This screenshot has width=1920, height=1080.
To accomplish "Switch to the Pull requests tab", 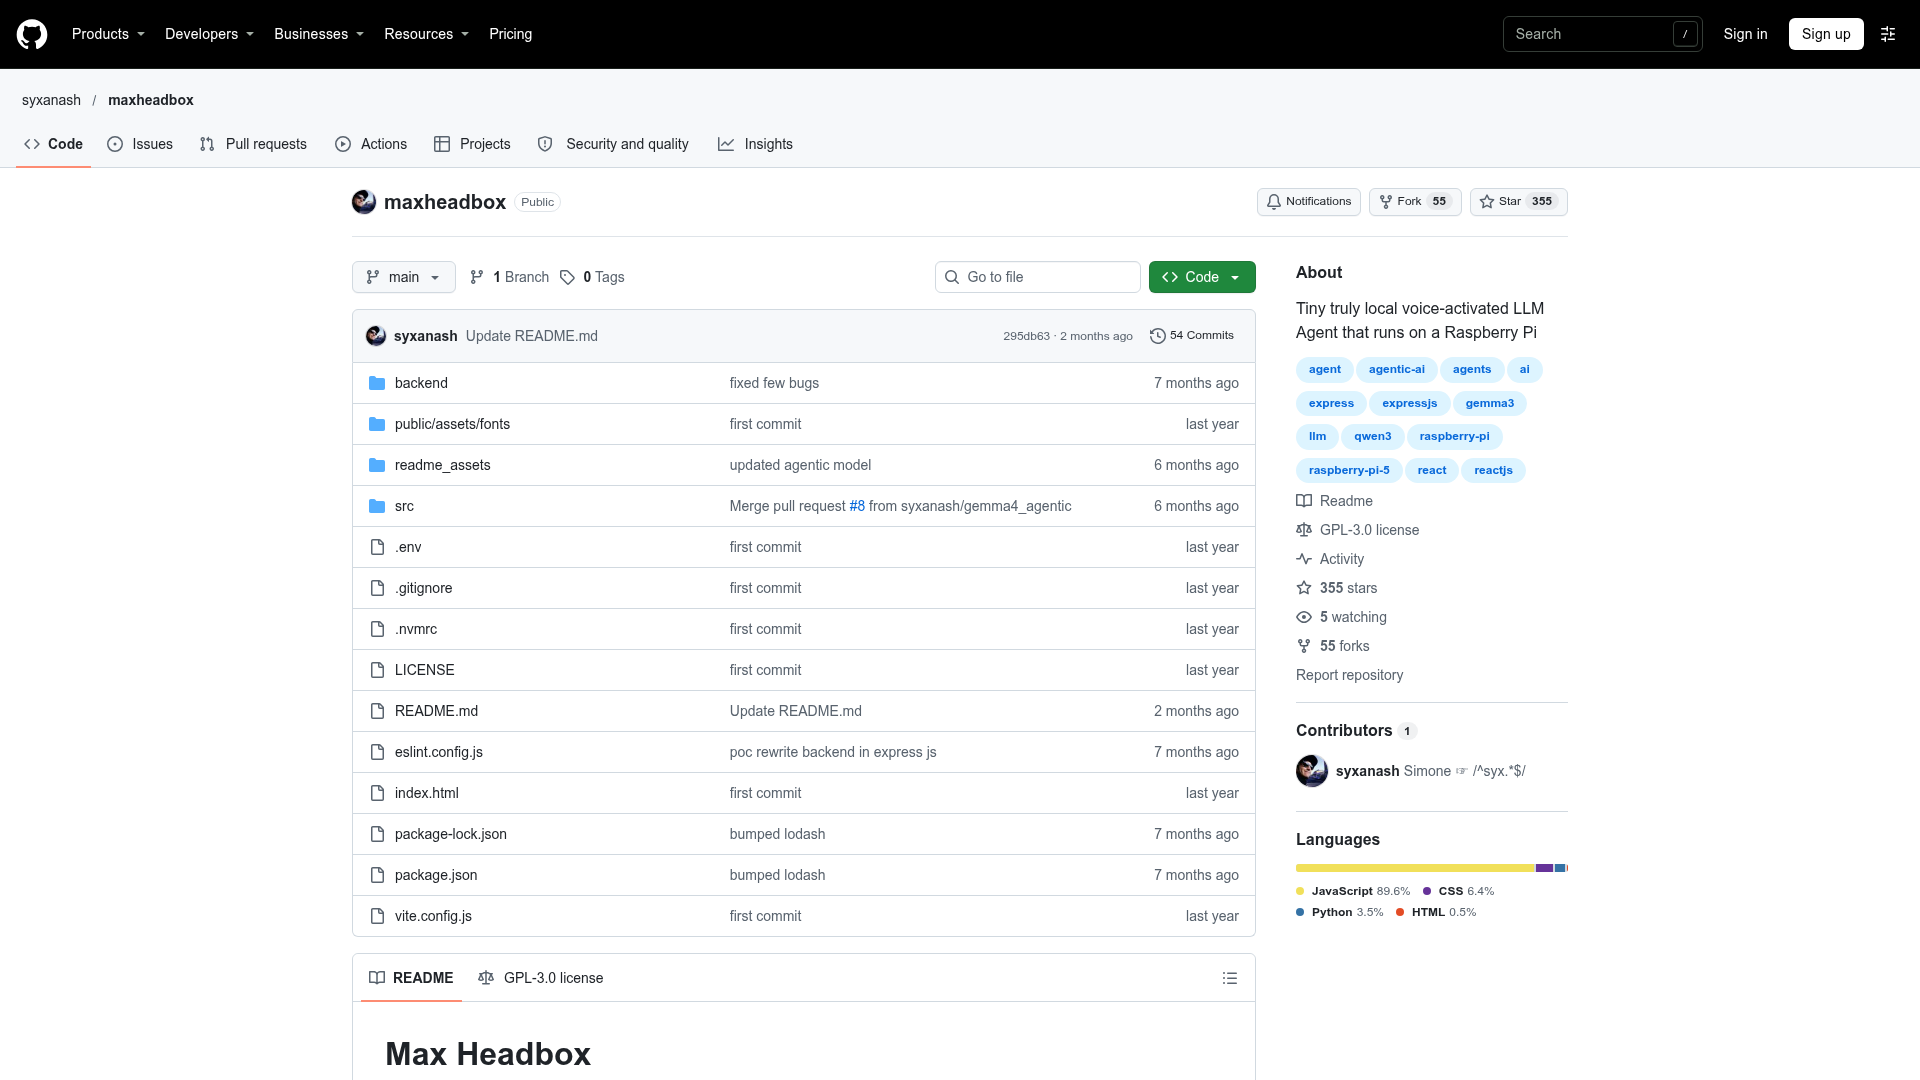I will [x=253, y=144].
